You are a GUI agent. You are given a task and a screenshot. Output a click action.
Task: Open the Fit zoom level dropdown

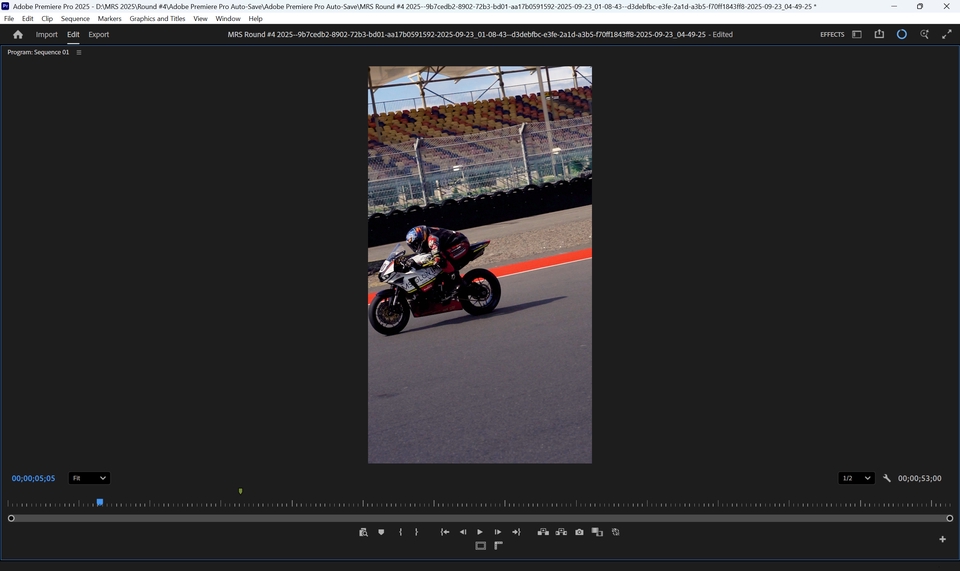[x=89, y=478]
